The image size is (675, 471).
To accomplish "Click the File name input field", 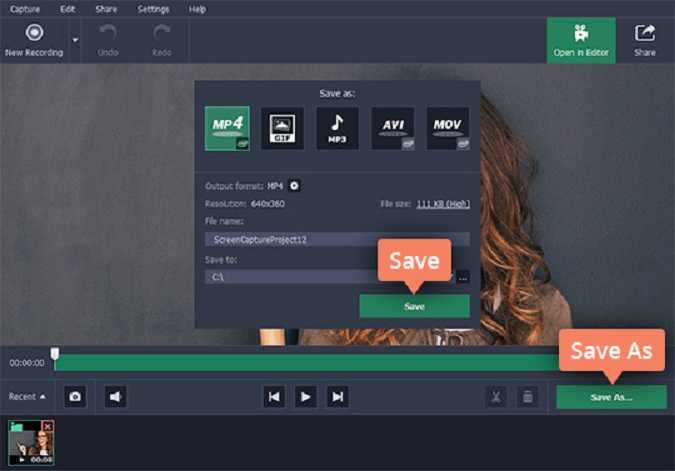I will tap(337, 239).
